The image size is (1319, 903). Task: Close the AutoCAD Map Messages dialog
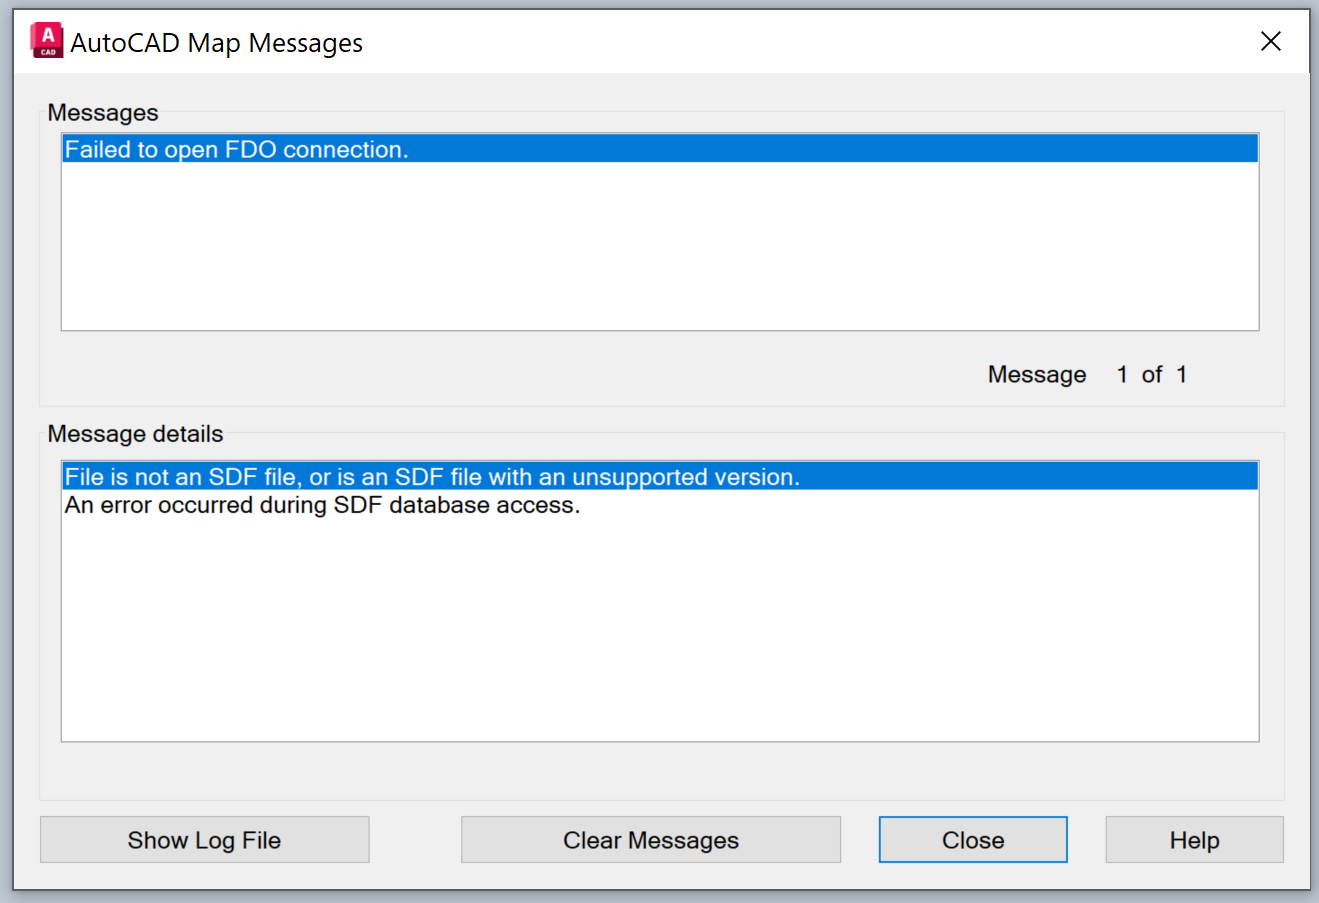pos(972,839)
